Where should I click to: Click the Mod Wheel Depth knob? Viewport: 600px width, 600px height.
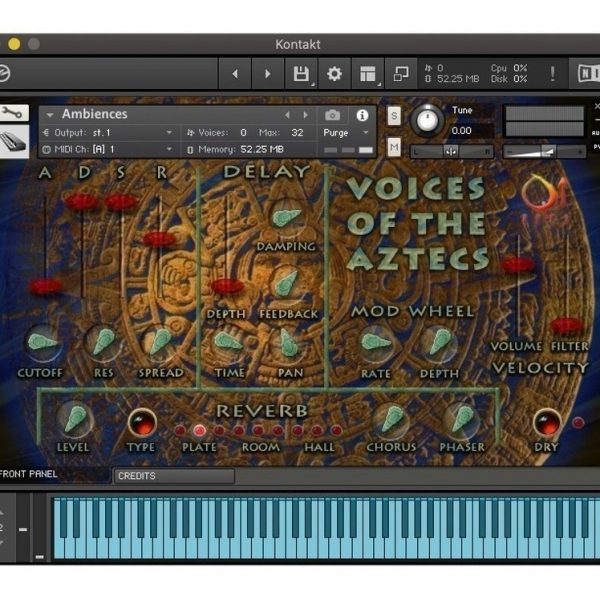coord(439,342)
